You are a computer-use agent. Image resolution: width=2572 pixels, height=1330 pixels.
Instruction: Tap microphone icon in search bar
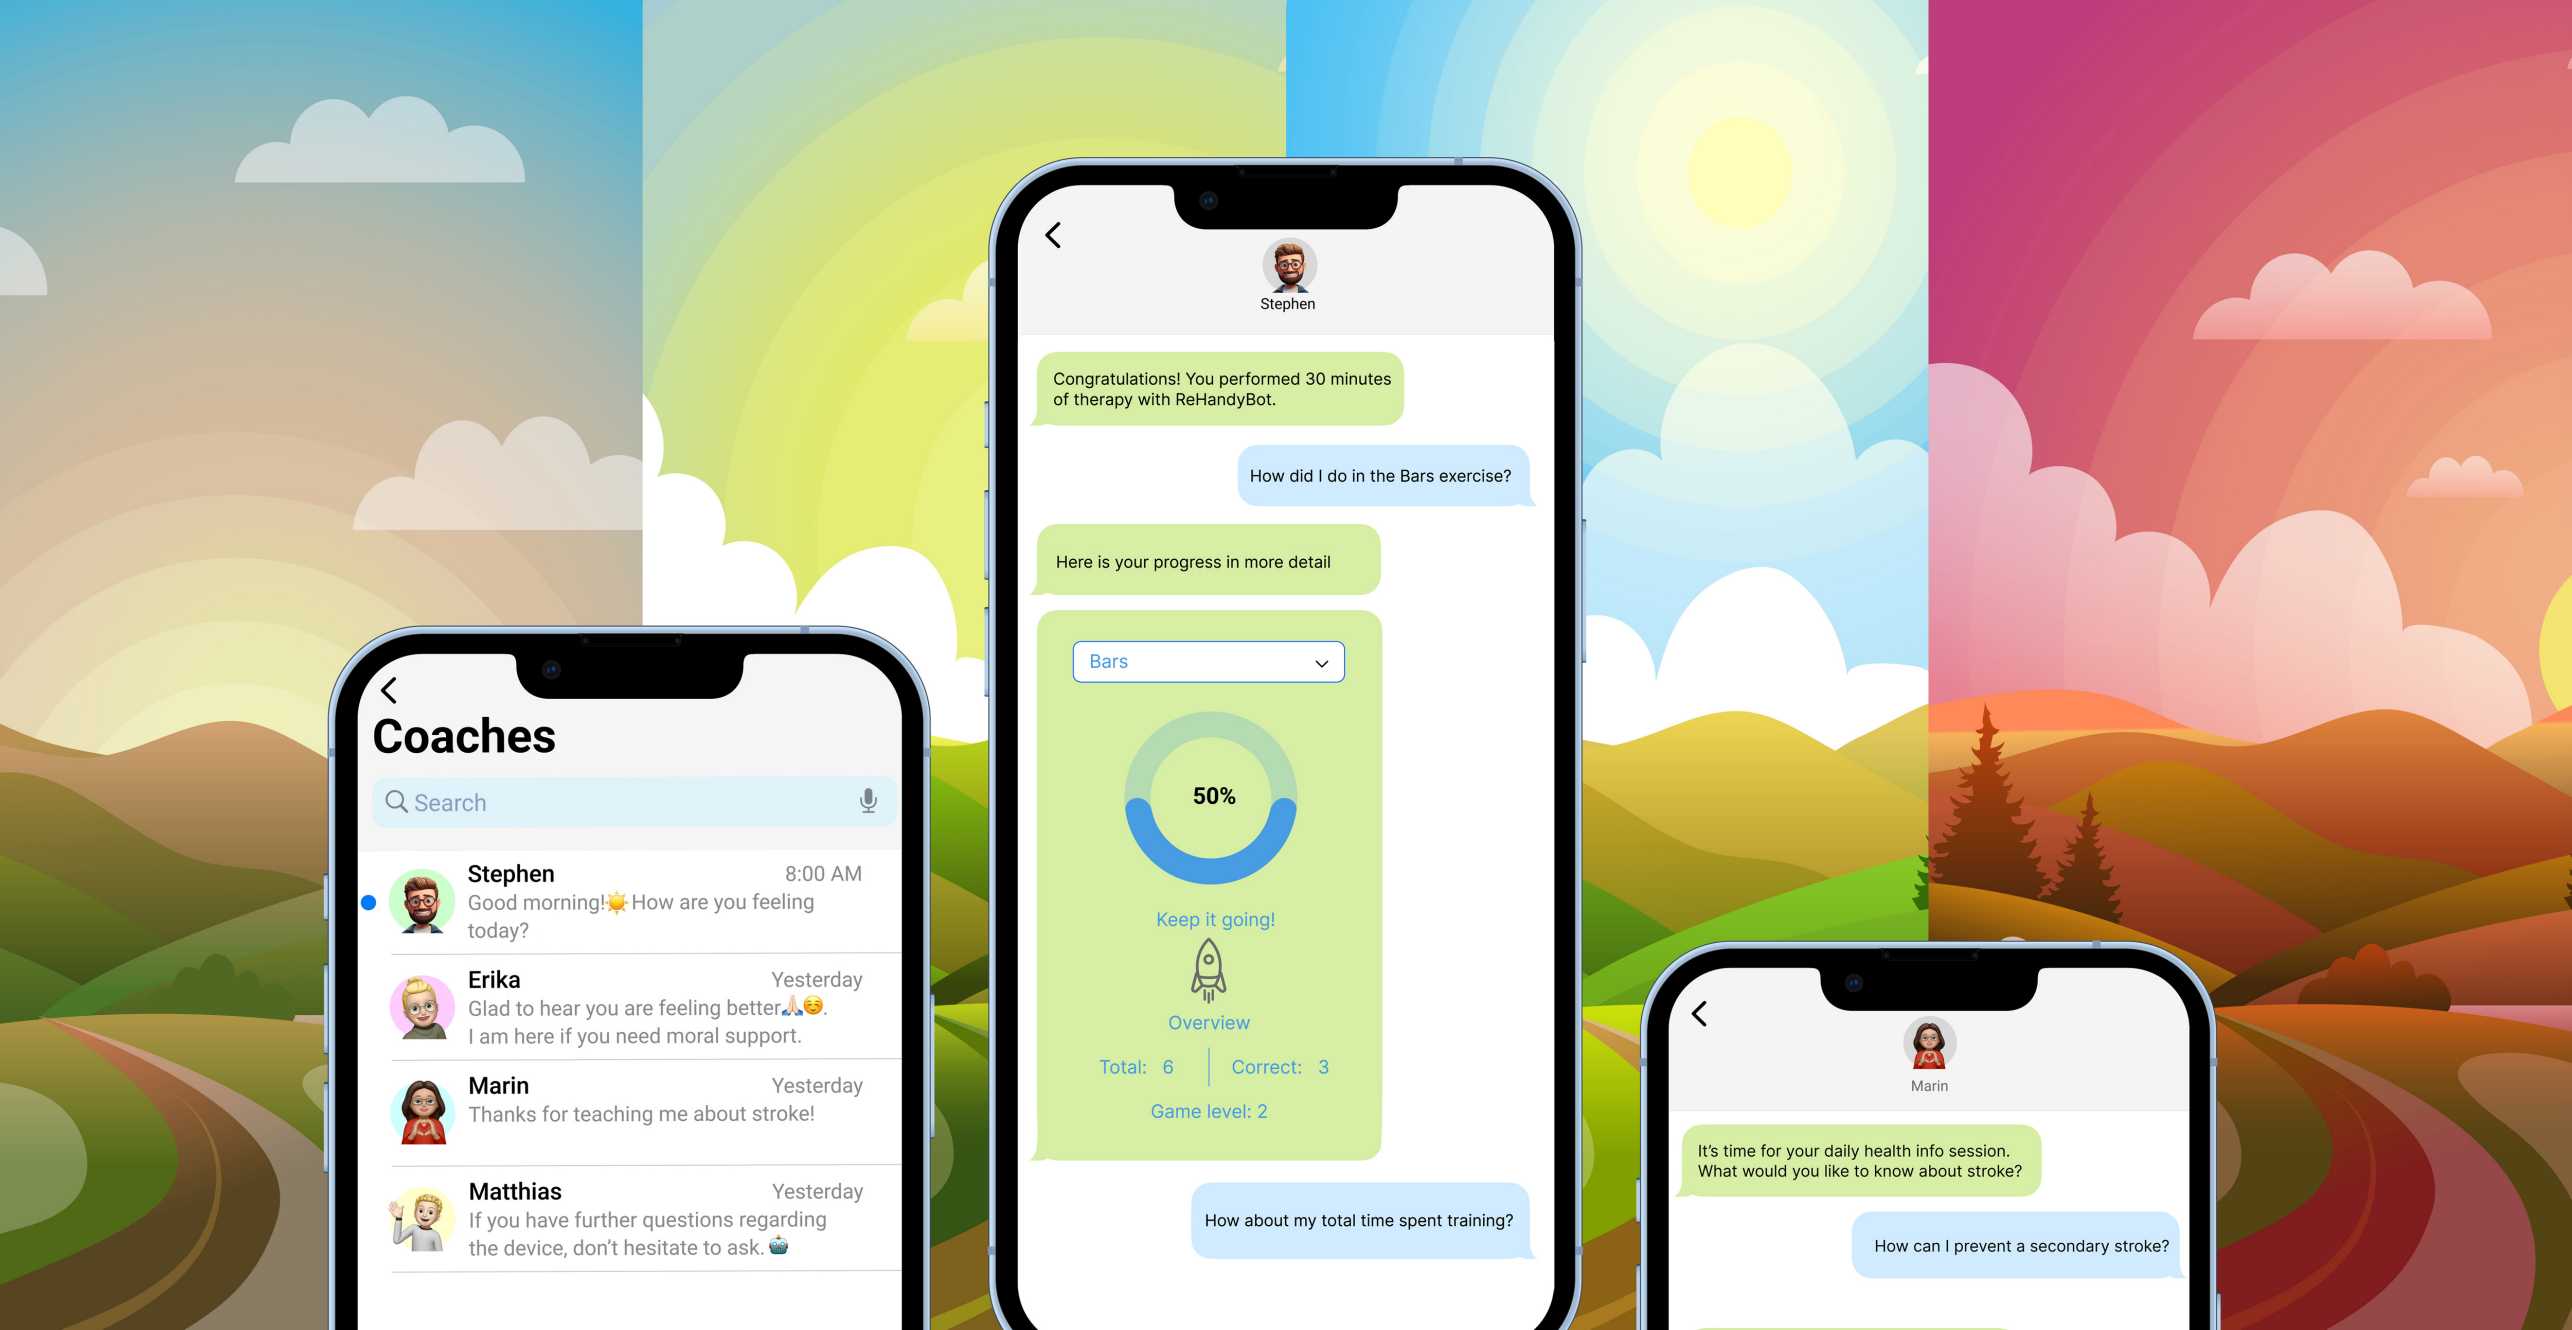(865, 801)
